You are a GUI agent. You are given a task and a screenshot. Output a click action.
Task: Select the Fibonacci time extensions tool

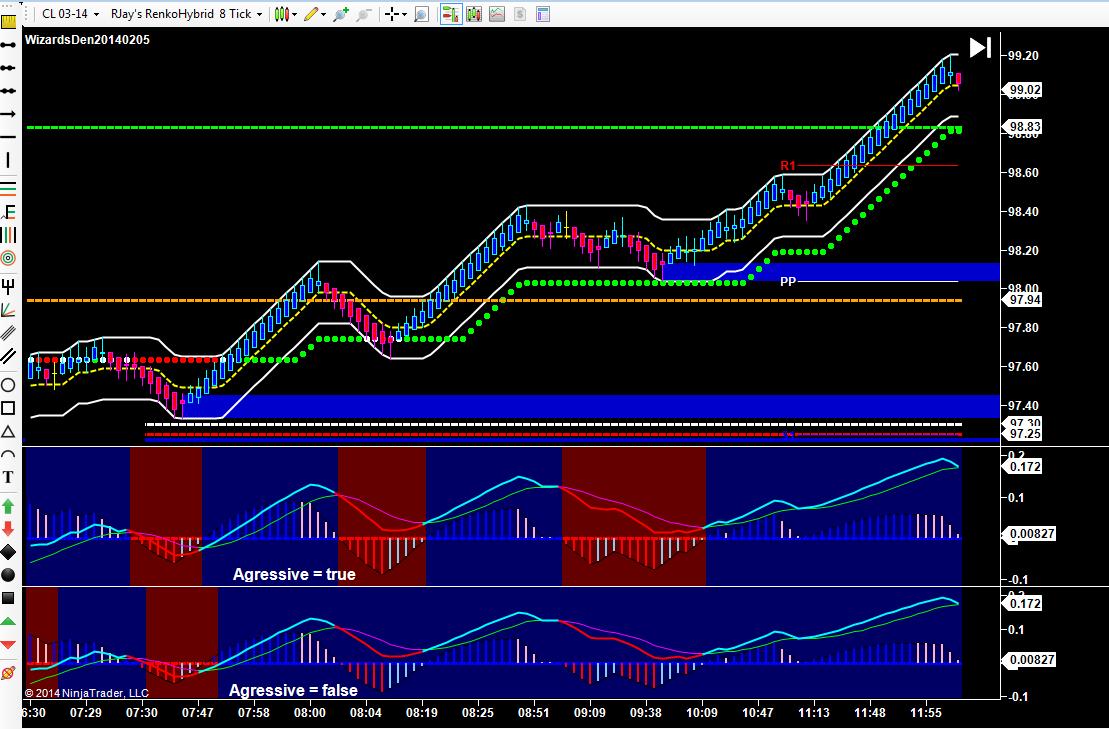click(8, 235)
